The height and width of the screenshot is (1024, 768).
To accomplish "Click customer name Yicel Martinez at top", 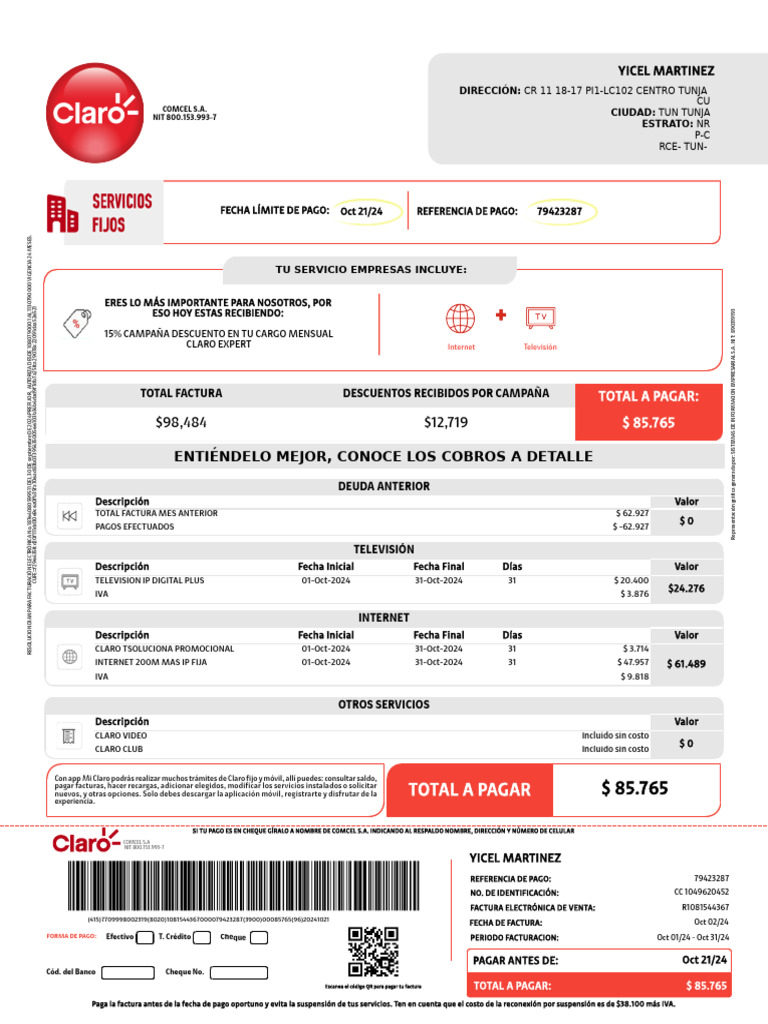I will (x=666, y=71).
